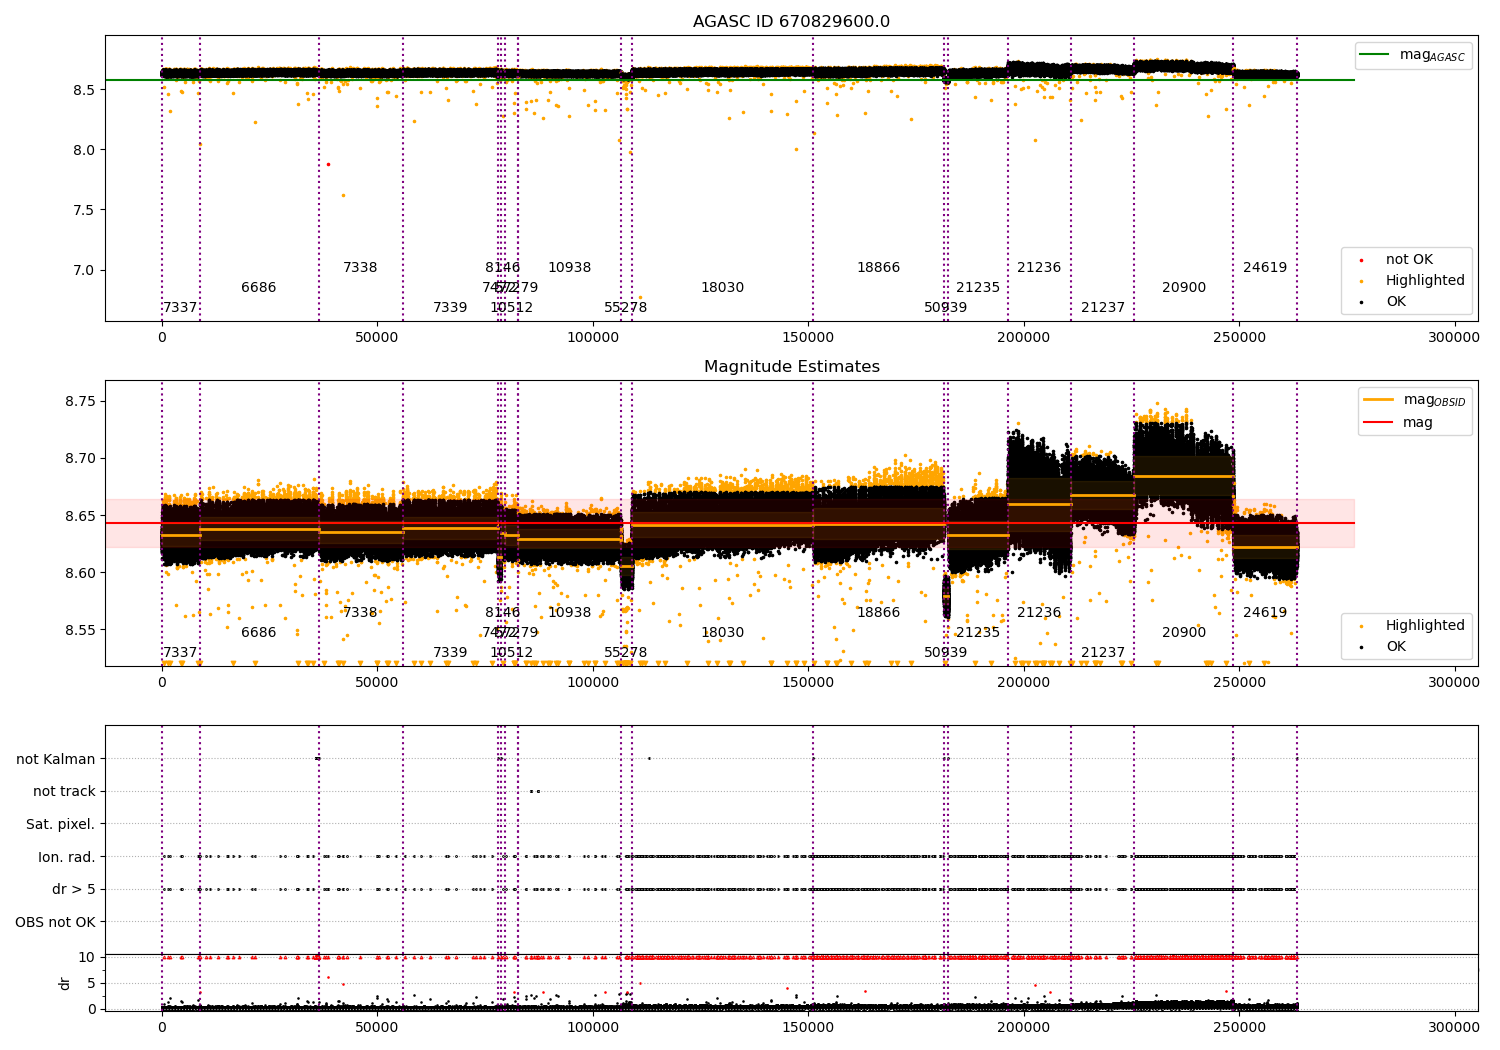1500x1050 pixels.
Task: Click the 8.75 y-axis tick in middle plot
Action: (x=79, y=401)
